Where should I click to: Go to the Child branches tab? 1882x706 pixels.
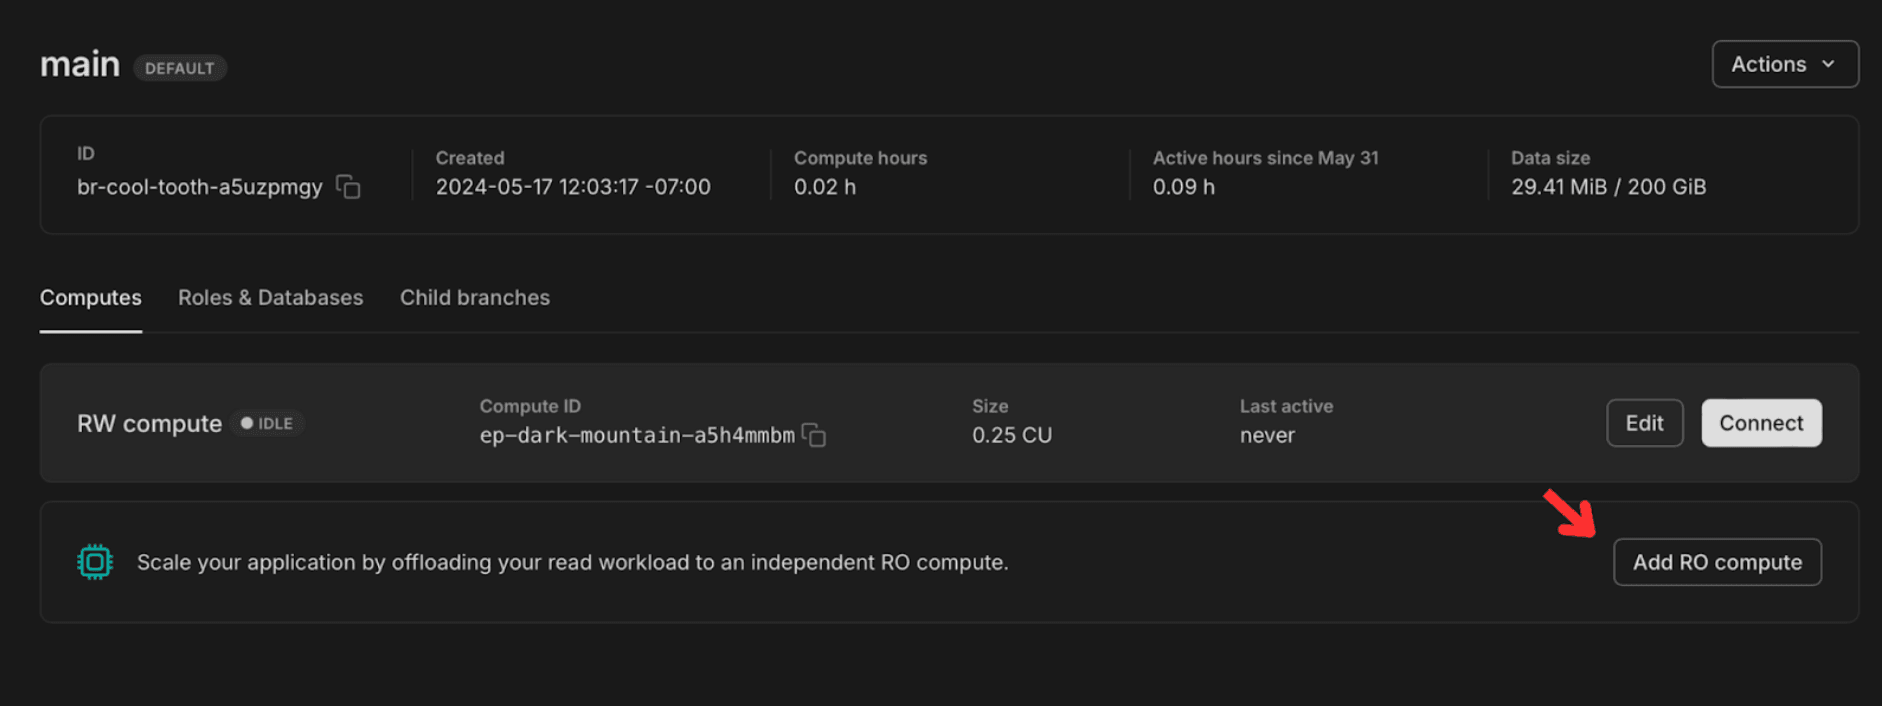coord(475,298)
